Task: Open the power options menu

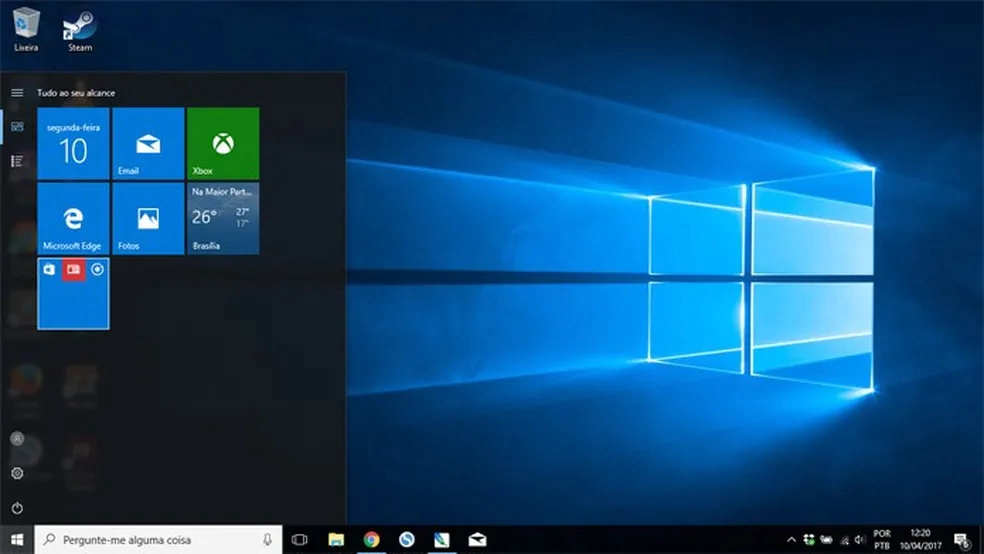Action: [x=17, y=508]
